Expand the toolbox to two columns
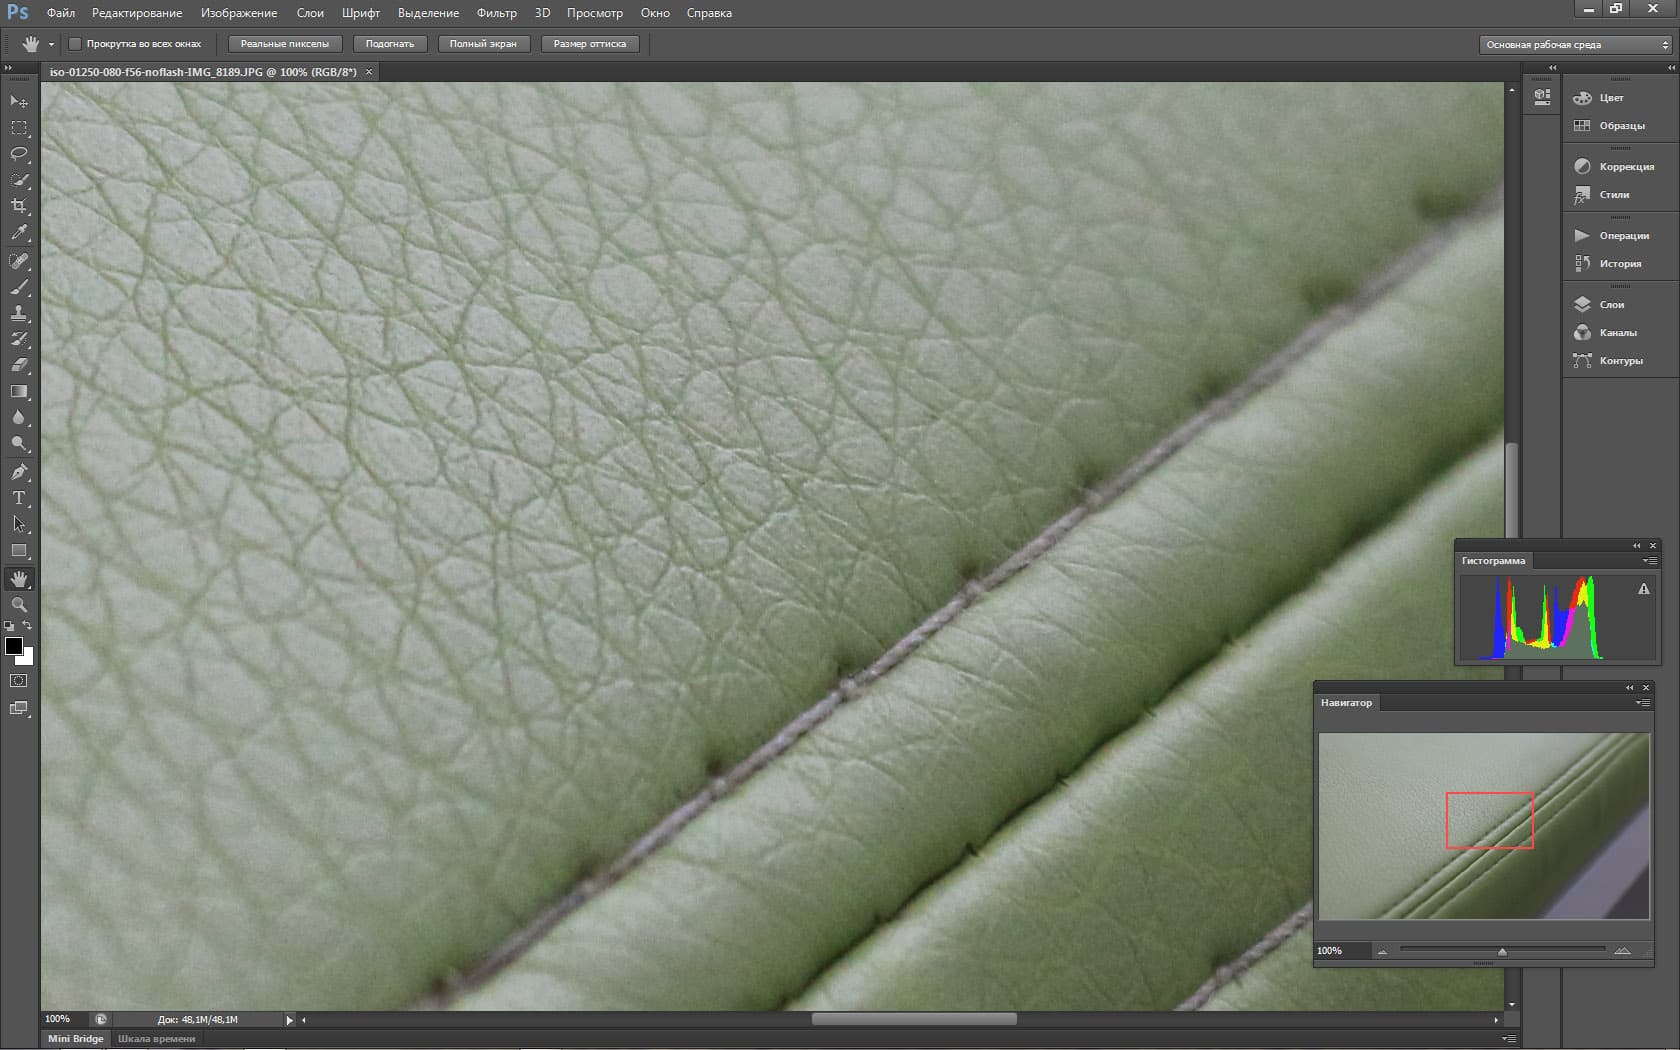The image size is (1680, 1050). click(9, 67)
